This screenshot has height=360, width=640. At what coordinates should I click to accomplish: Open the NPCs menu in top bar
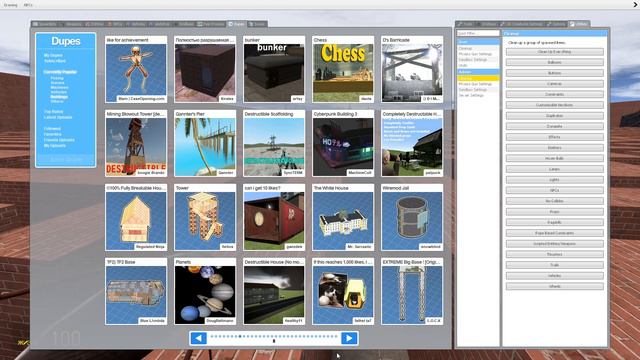[28, 5]
